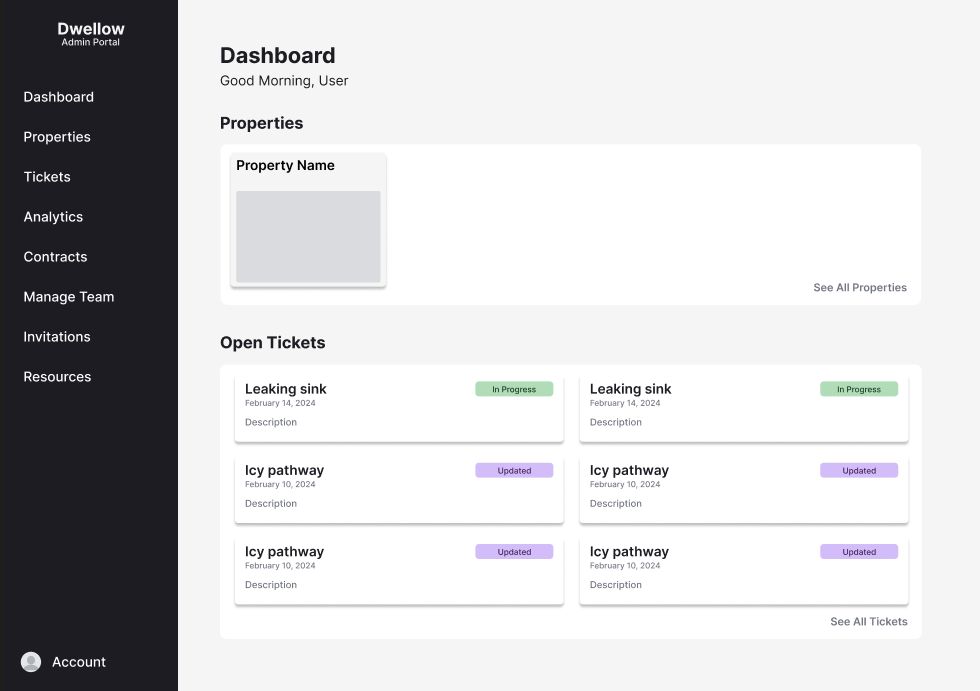Click the Account label in the sidebar
The image size is (980, 691).
pos(79,662)
